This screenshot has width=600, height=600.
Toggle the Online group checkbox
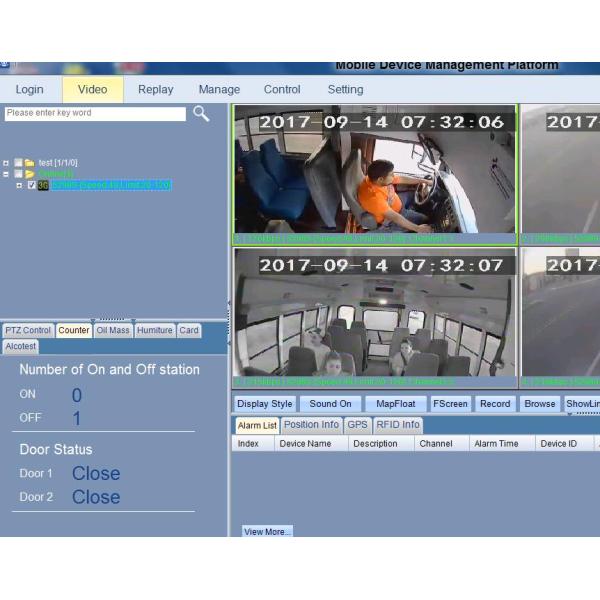pyautogui.click(x=18, y=173)
